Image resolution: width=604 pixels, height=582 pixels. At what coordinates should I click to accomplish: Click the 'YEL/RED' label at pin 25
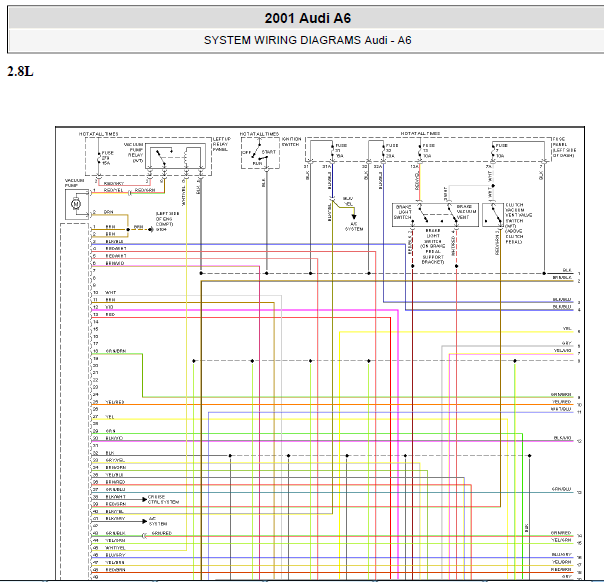coord(115,402)
